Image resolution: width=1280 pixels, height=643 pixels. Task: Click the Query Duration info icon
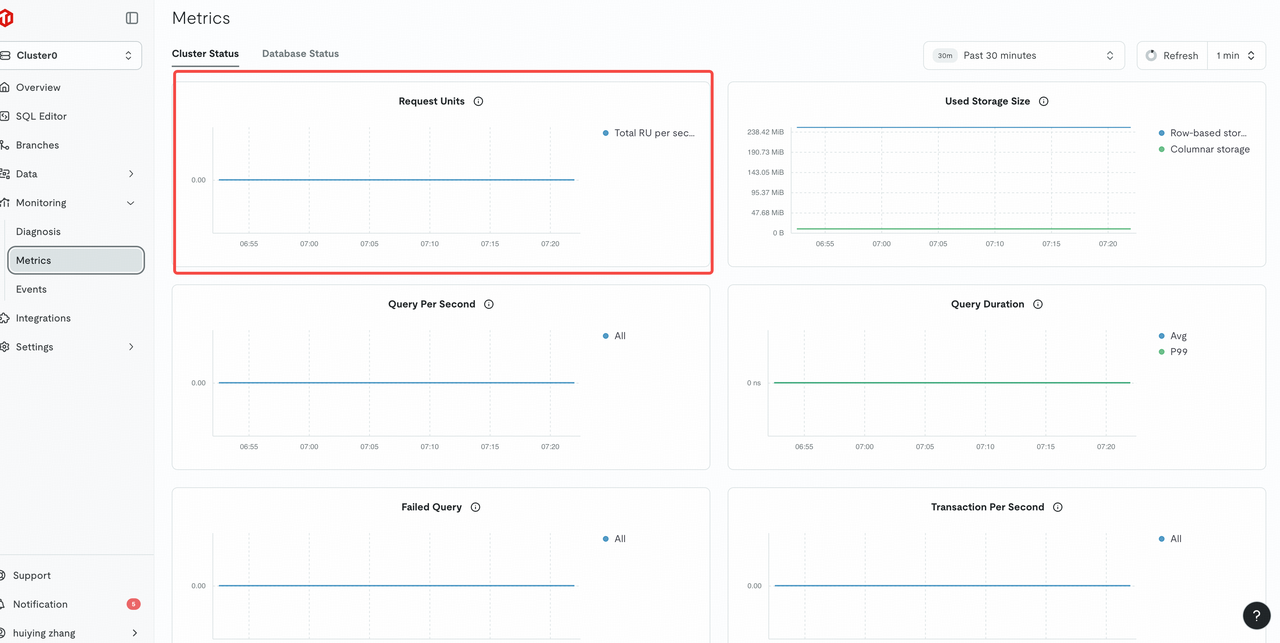[1037, 304]
